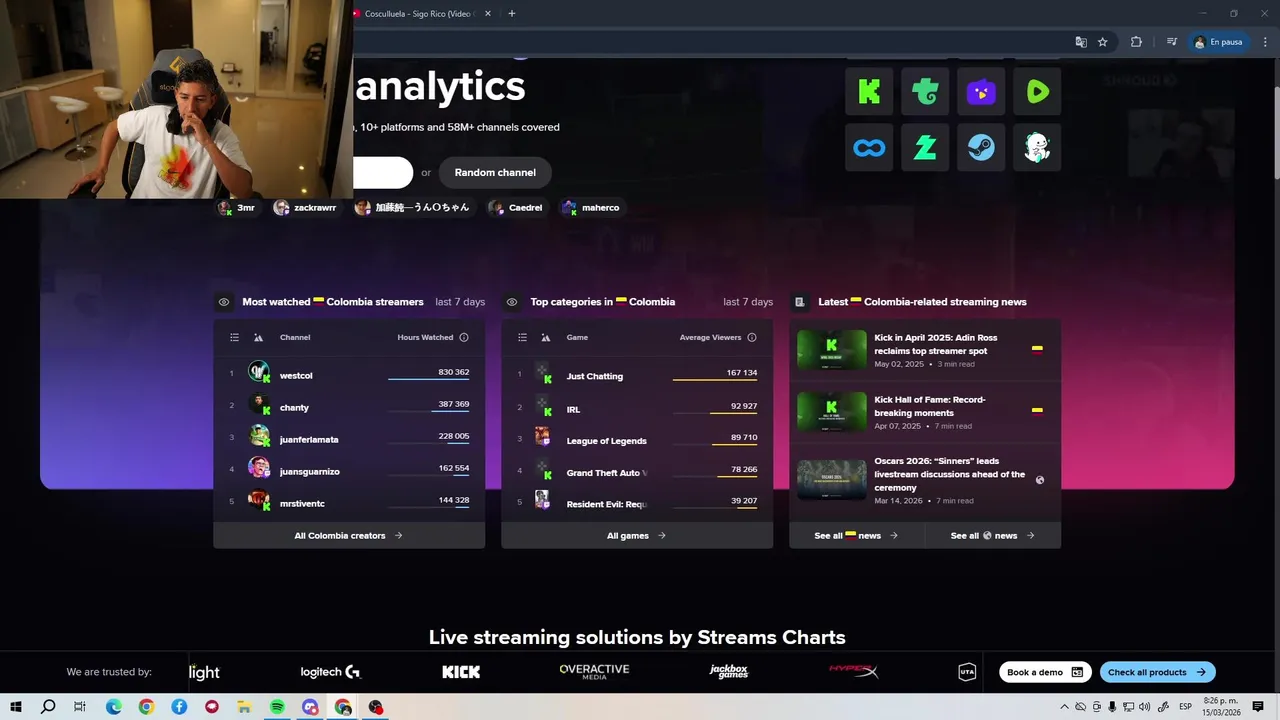Open Grand Theft Auto category row

[637, 472]
